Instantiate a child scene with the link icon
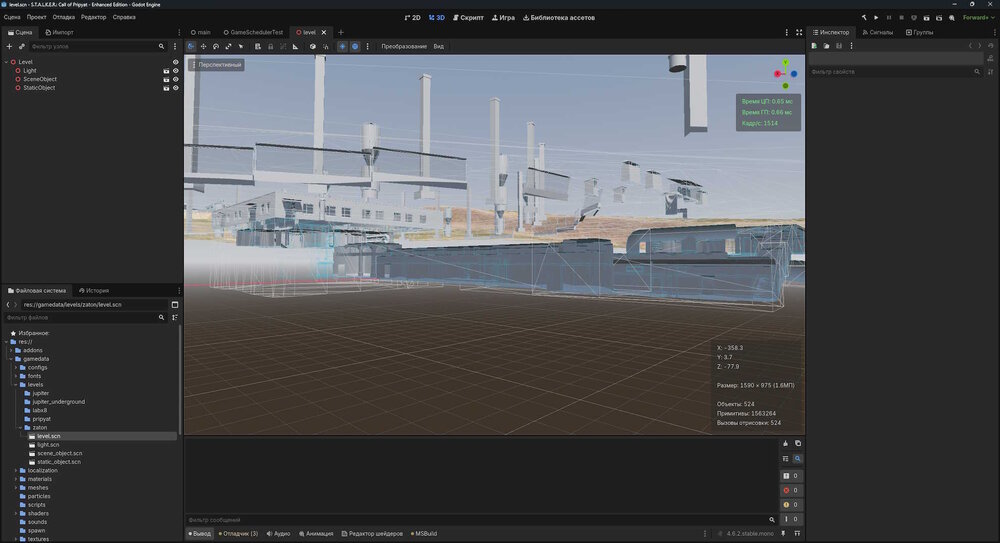Viewport: 1000px width, 543px height. pyautogui.click(x=22, y=47)
